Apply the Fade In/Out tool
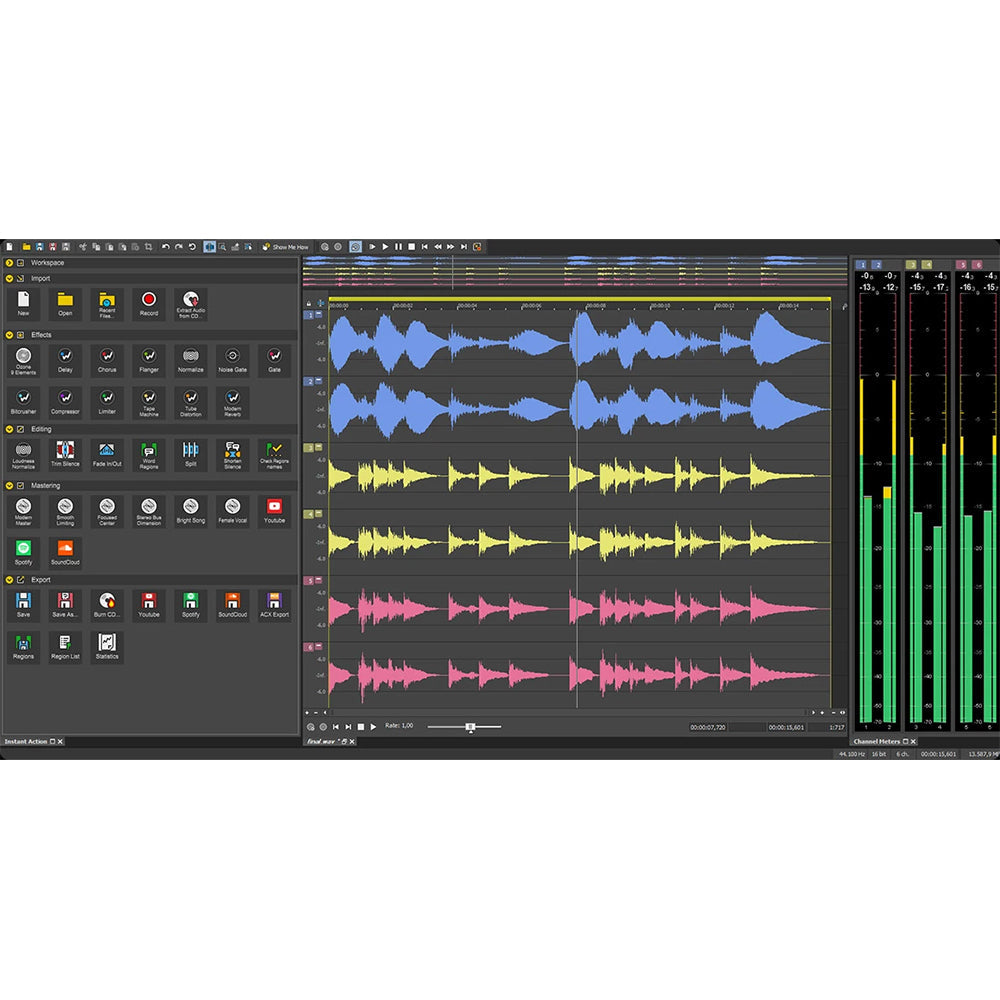 [107, 455]
